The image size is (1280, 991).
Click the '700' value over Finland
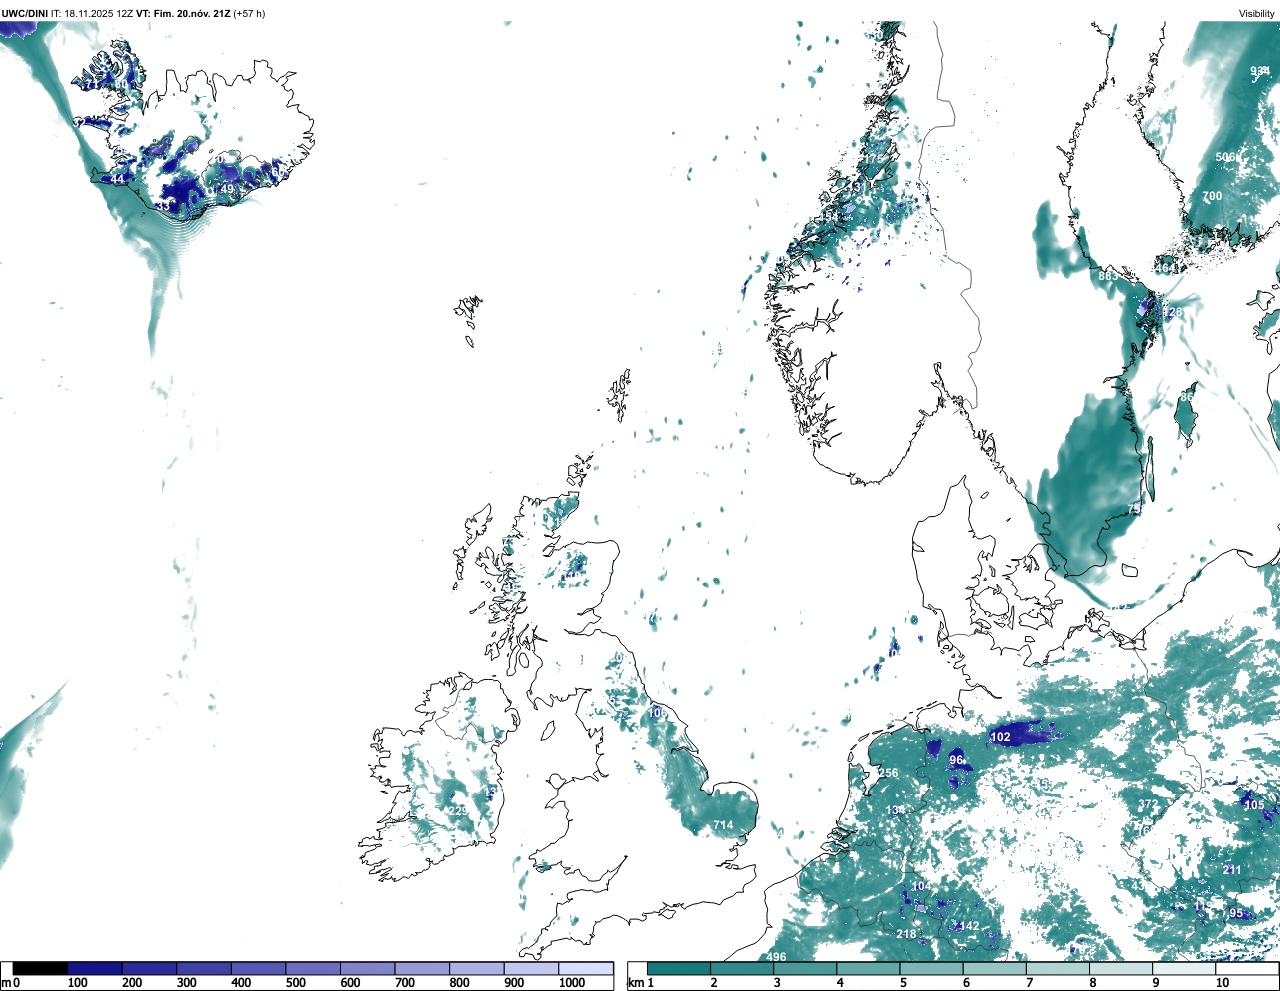tap(1212, 196)
